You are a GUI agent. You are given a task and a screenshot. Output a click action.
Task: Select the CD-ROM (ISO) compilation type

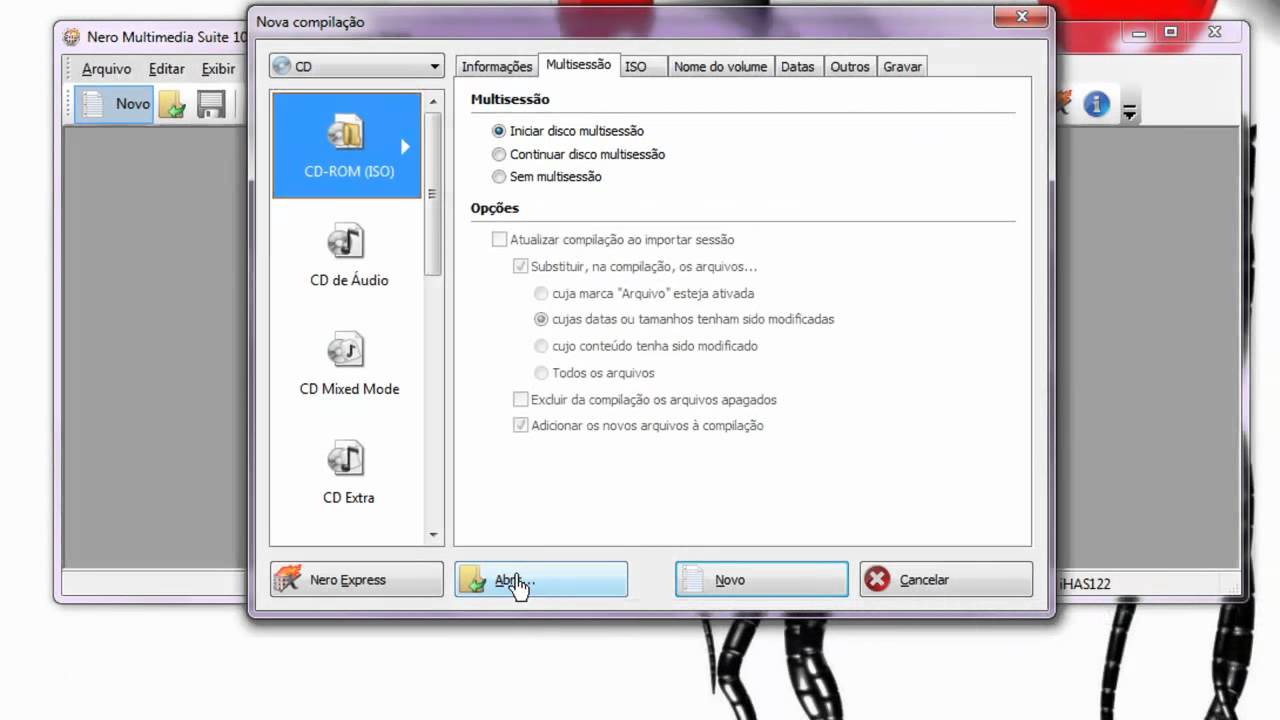coord(346,145)
